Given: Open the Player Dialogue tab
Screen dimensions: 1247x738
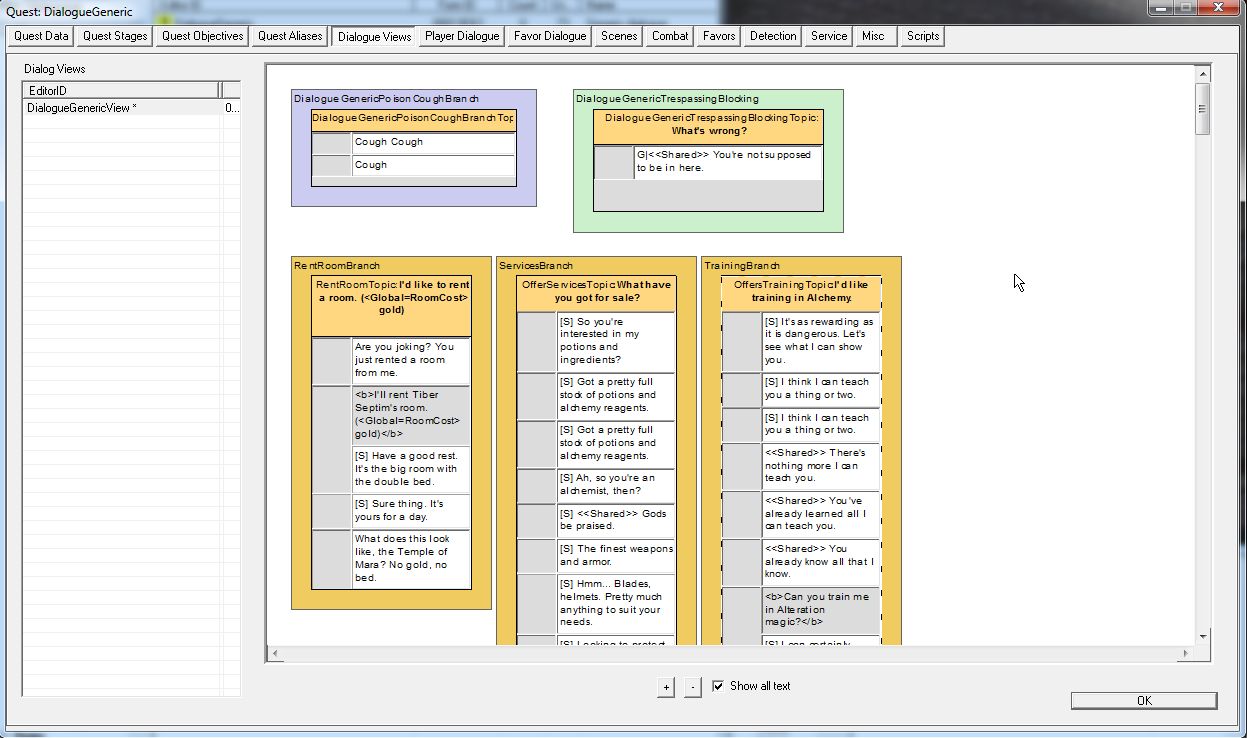Looking at the screenshot, I should (x=462, y=36).
